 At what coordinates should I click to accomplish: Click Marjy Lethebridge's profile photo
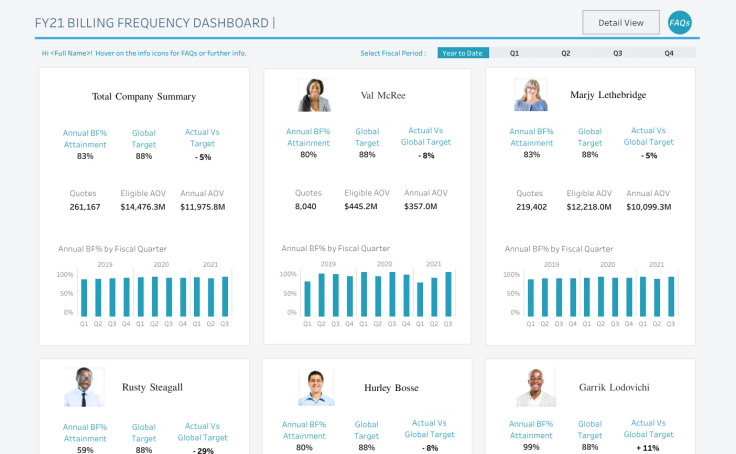point(531,95)
